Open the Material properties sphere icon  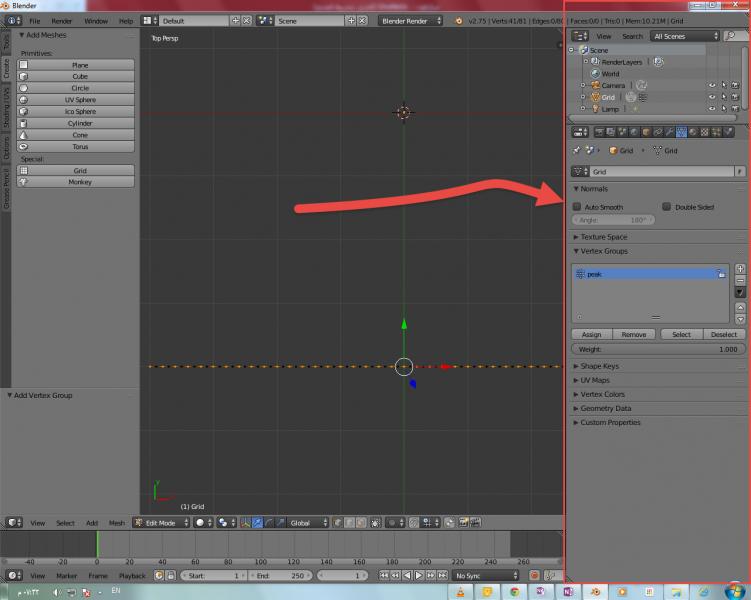[x=693, y=132]
